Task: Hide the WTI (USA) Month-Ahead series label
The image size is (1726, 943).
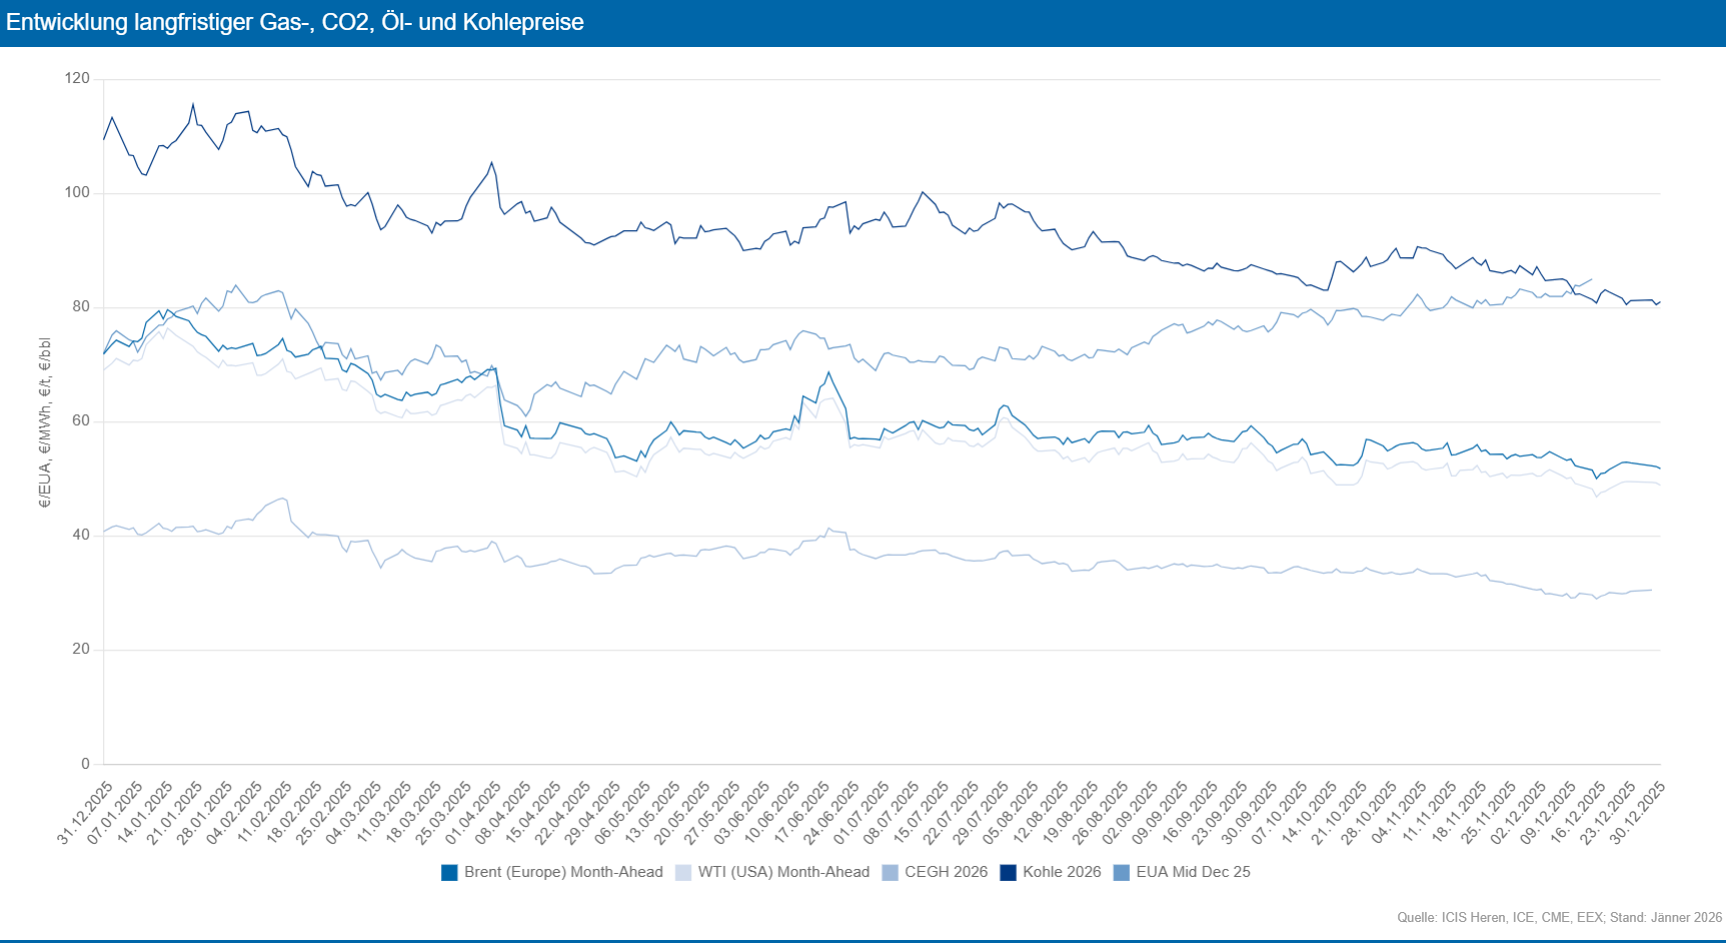Action: (783, 873)
